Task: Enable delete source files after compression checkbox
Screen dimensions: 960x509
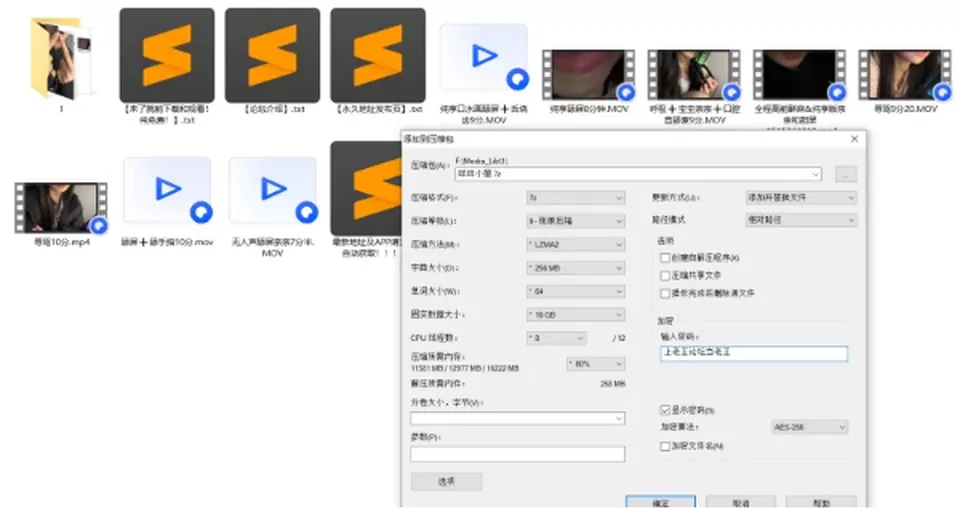Action: click(665, 293)
